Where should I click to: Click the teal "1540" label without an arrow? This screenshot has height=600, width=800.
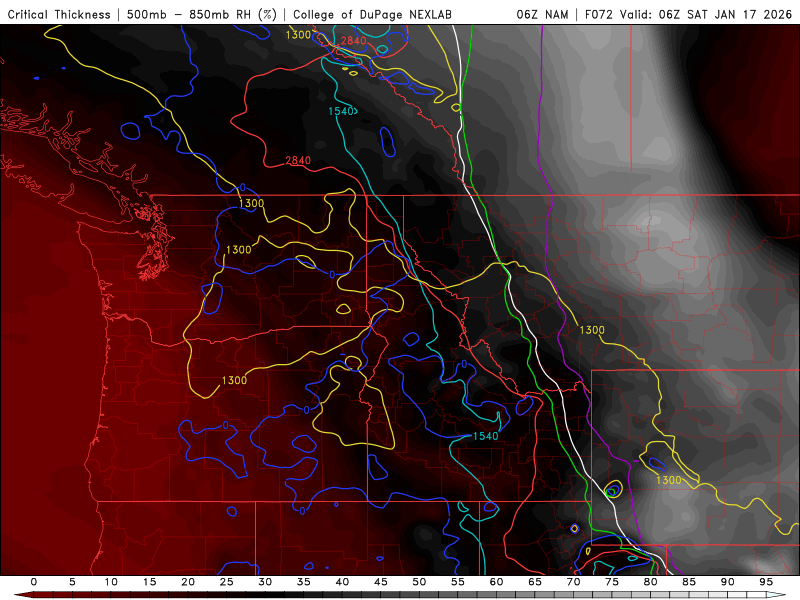pos(485,436)
